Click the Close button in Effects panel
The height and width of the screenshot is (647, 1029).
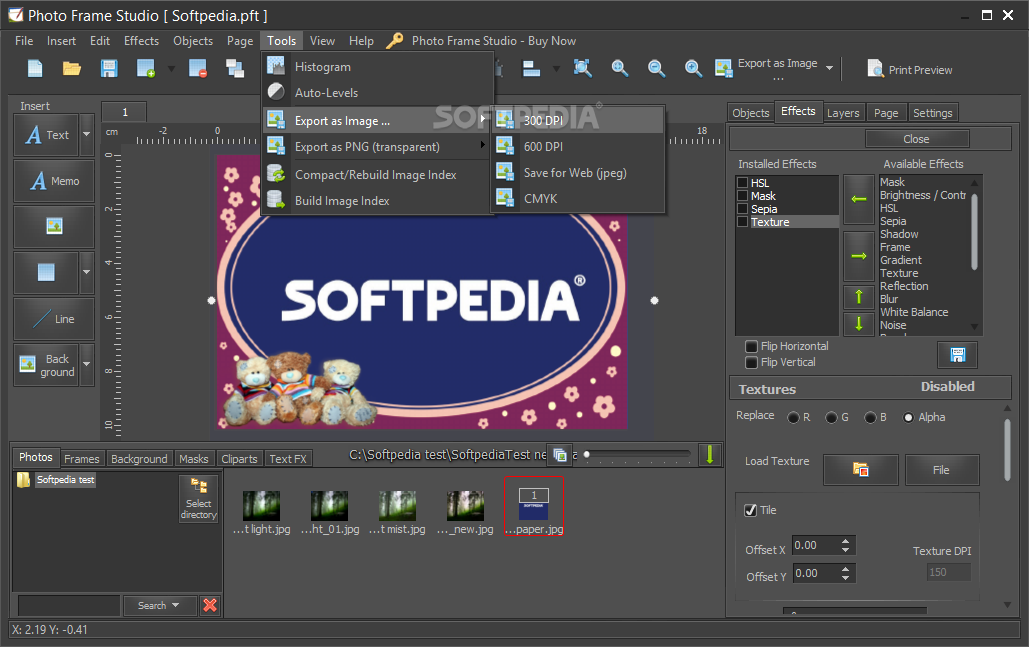click(916, 139)
